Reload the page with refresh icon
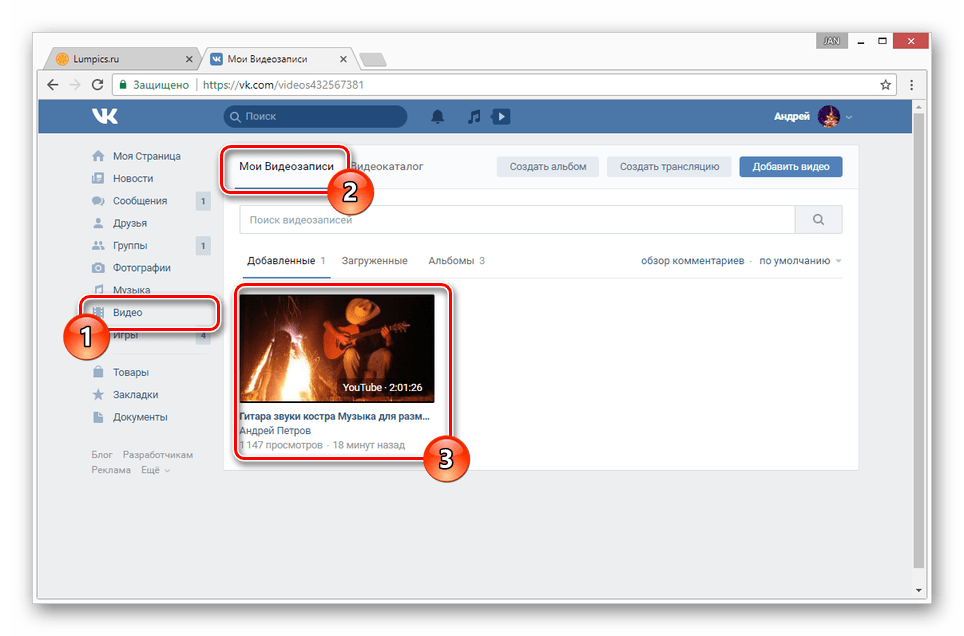This screenshot has height=636, width=964. tap(97, 85)
